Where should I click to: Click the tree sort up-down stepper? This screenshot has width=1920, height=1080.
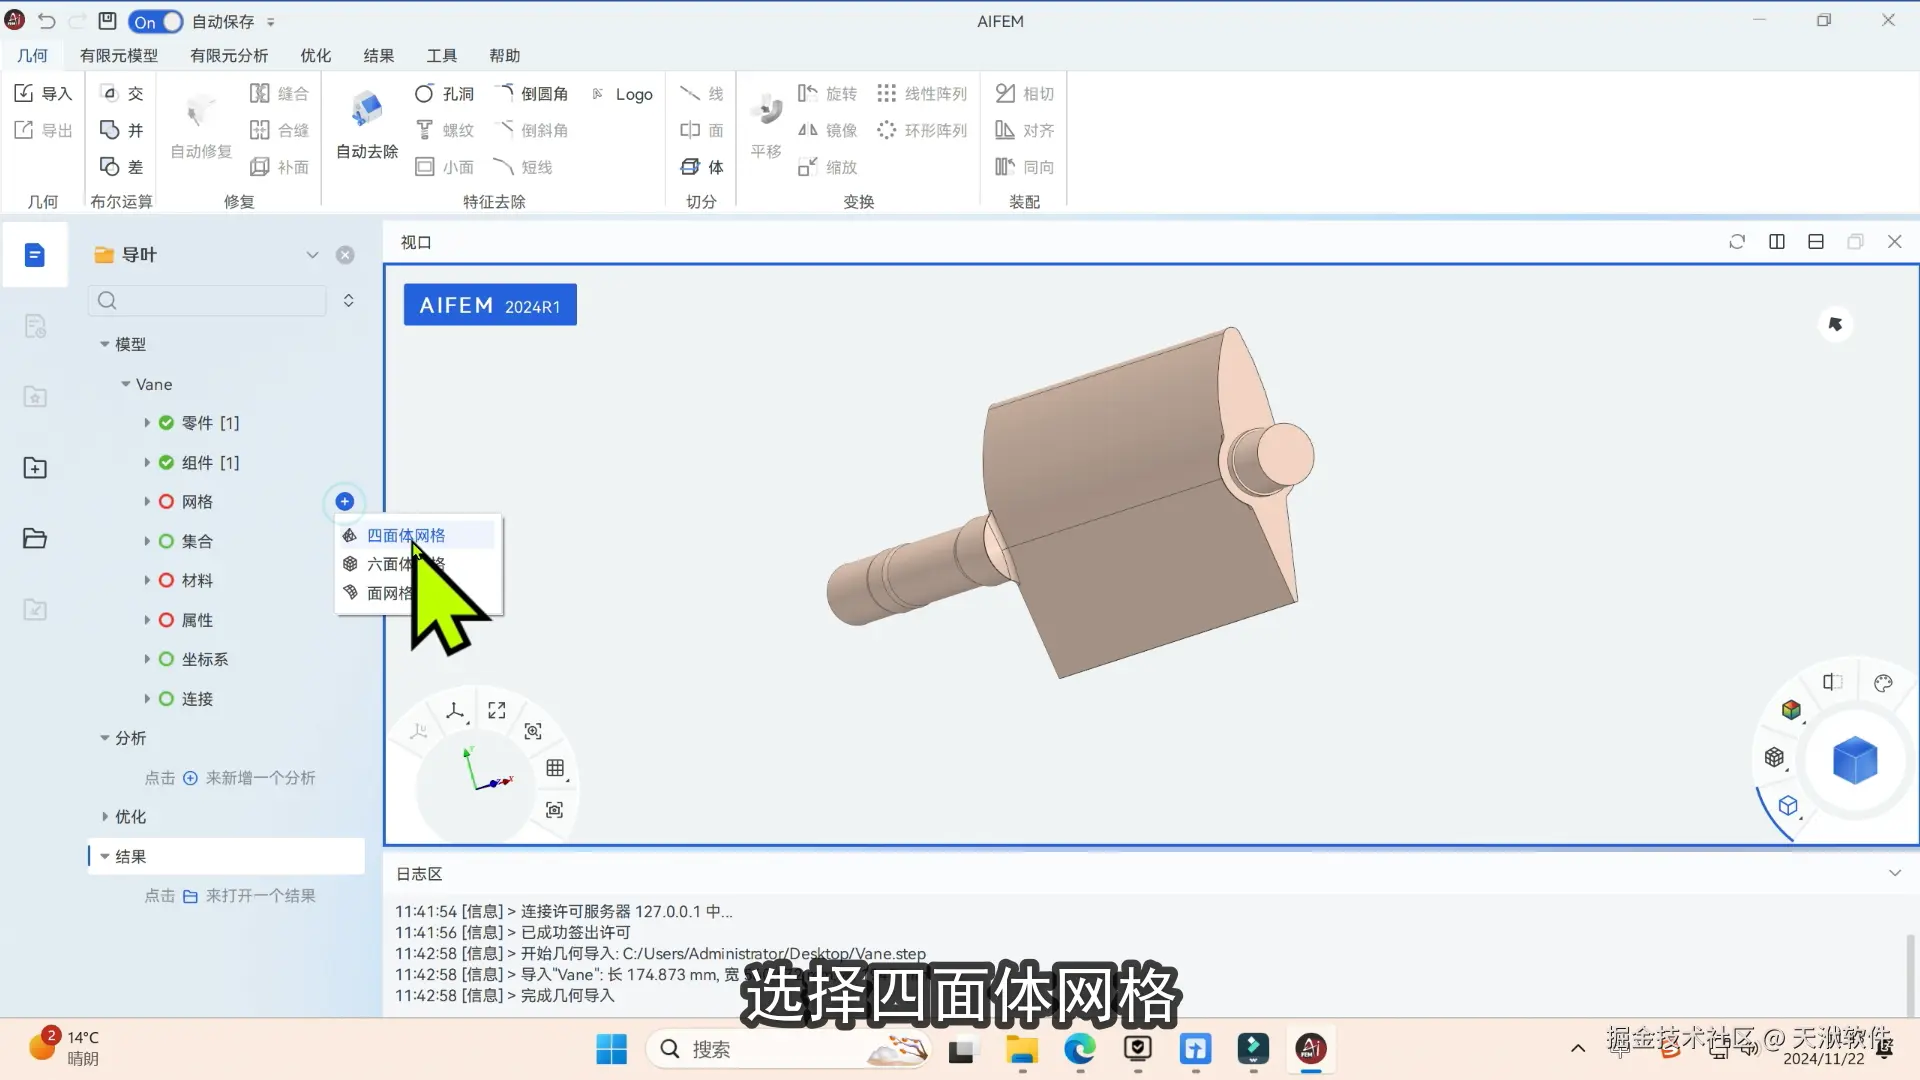tap(349, 300)
